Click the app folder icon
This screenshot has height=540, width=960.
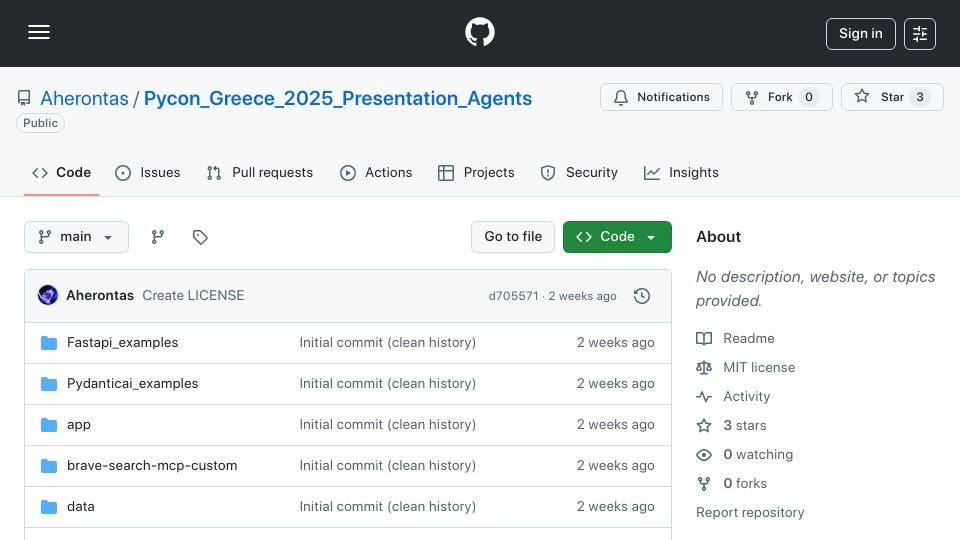48,425
